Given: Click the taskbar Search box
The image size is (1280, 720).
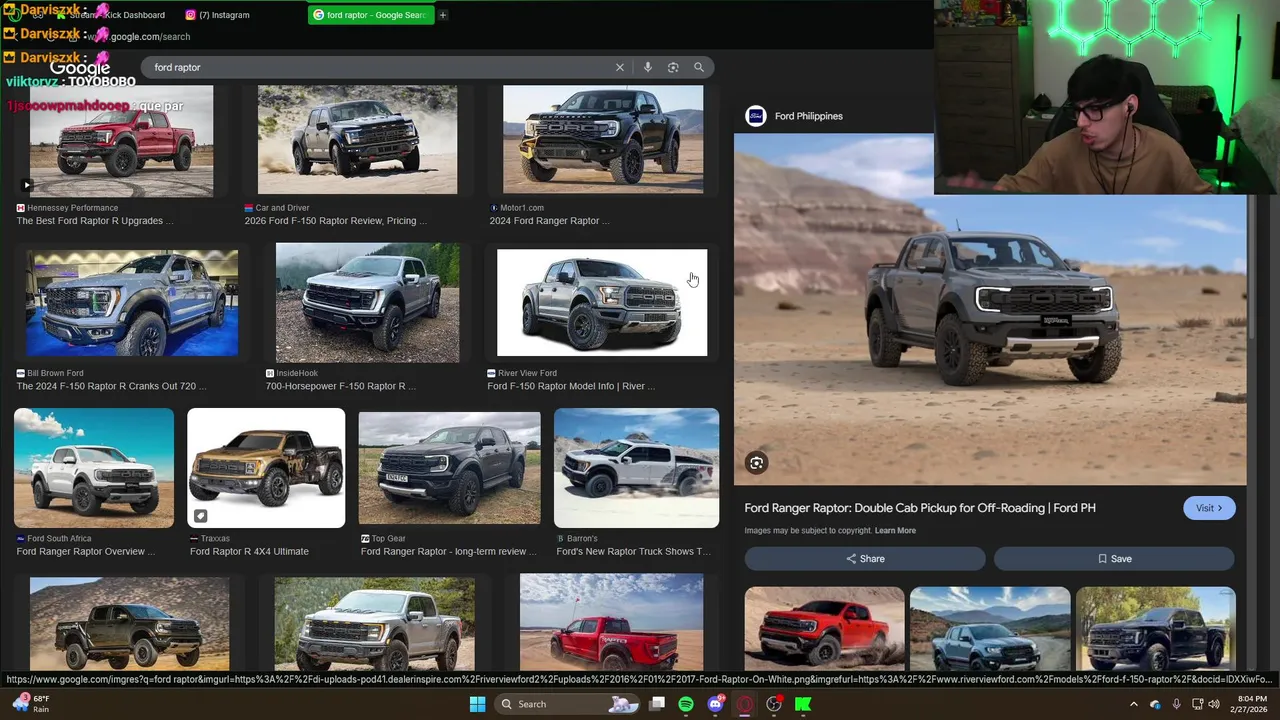Looking at the screenshot, I should pyautogui.click(x=567, y=704).
